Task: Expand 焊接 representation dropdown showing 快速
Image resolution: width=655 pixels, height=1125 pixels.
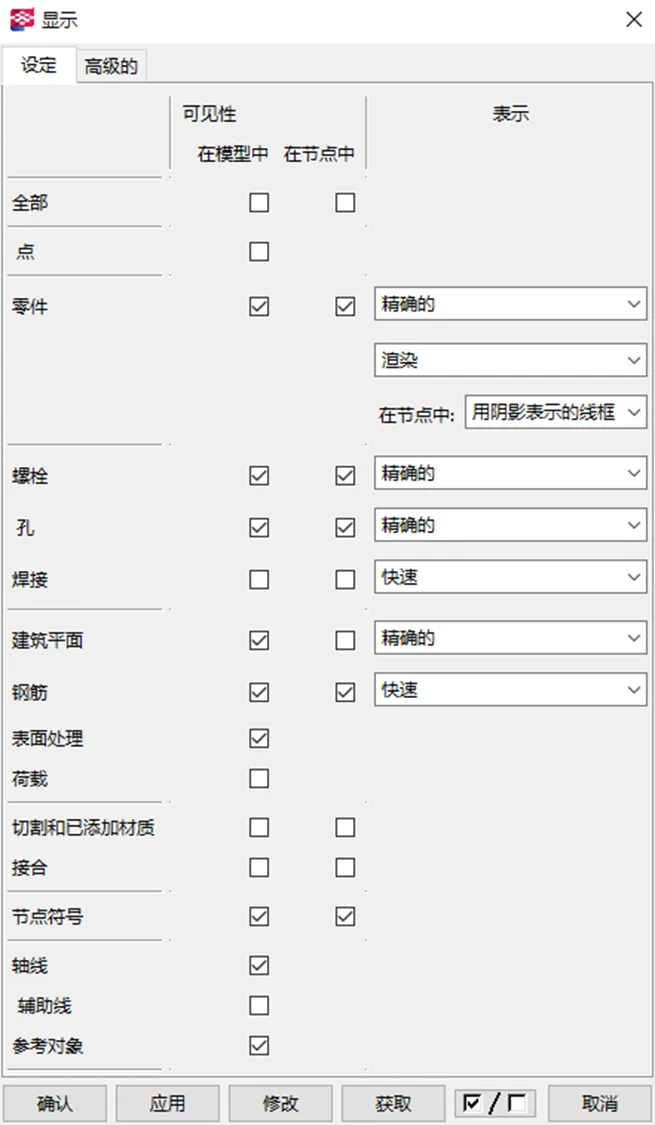Action: click(x=510, y=577)
